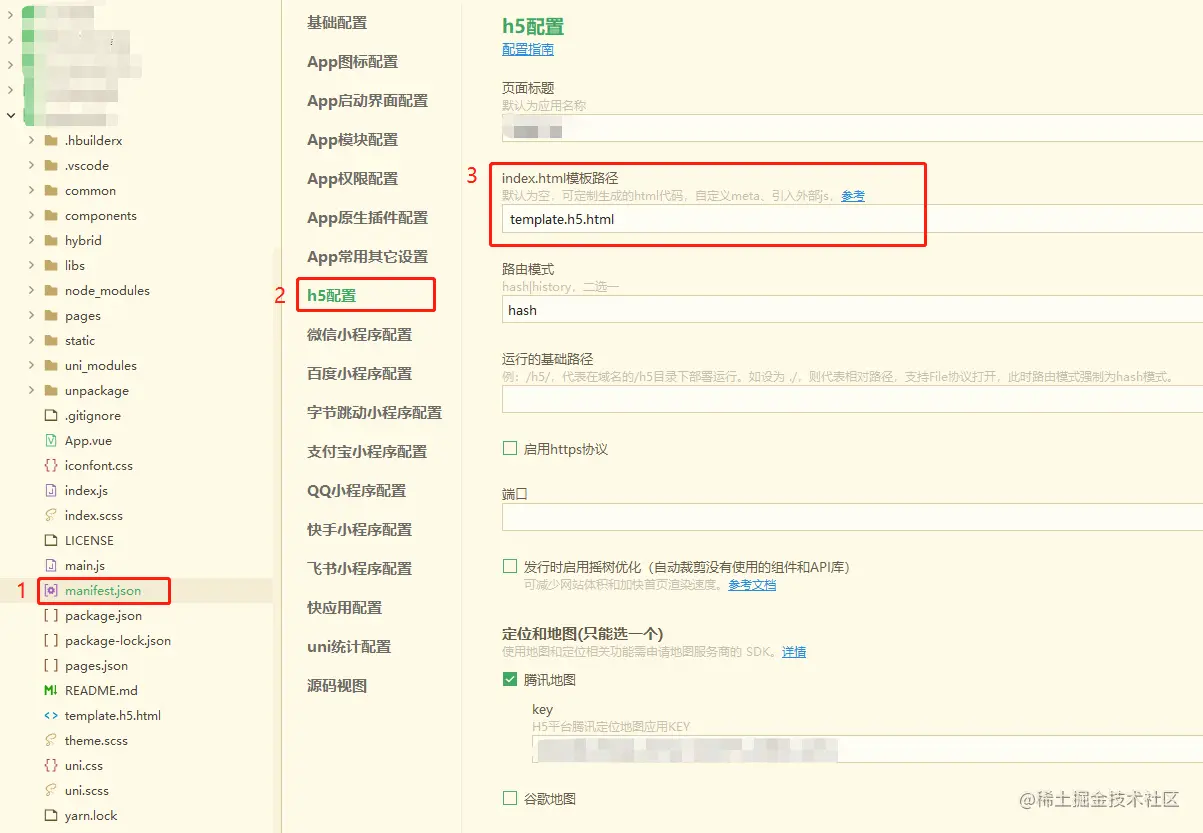The image size is (1203, 833).
Task: Click the libs folder icon
Action: 51,266
